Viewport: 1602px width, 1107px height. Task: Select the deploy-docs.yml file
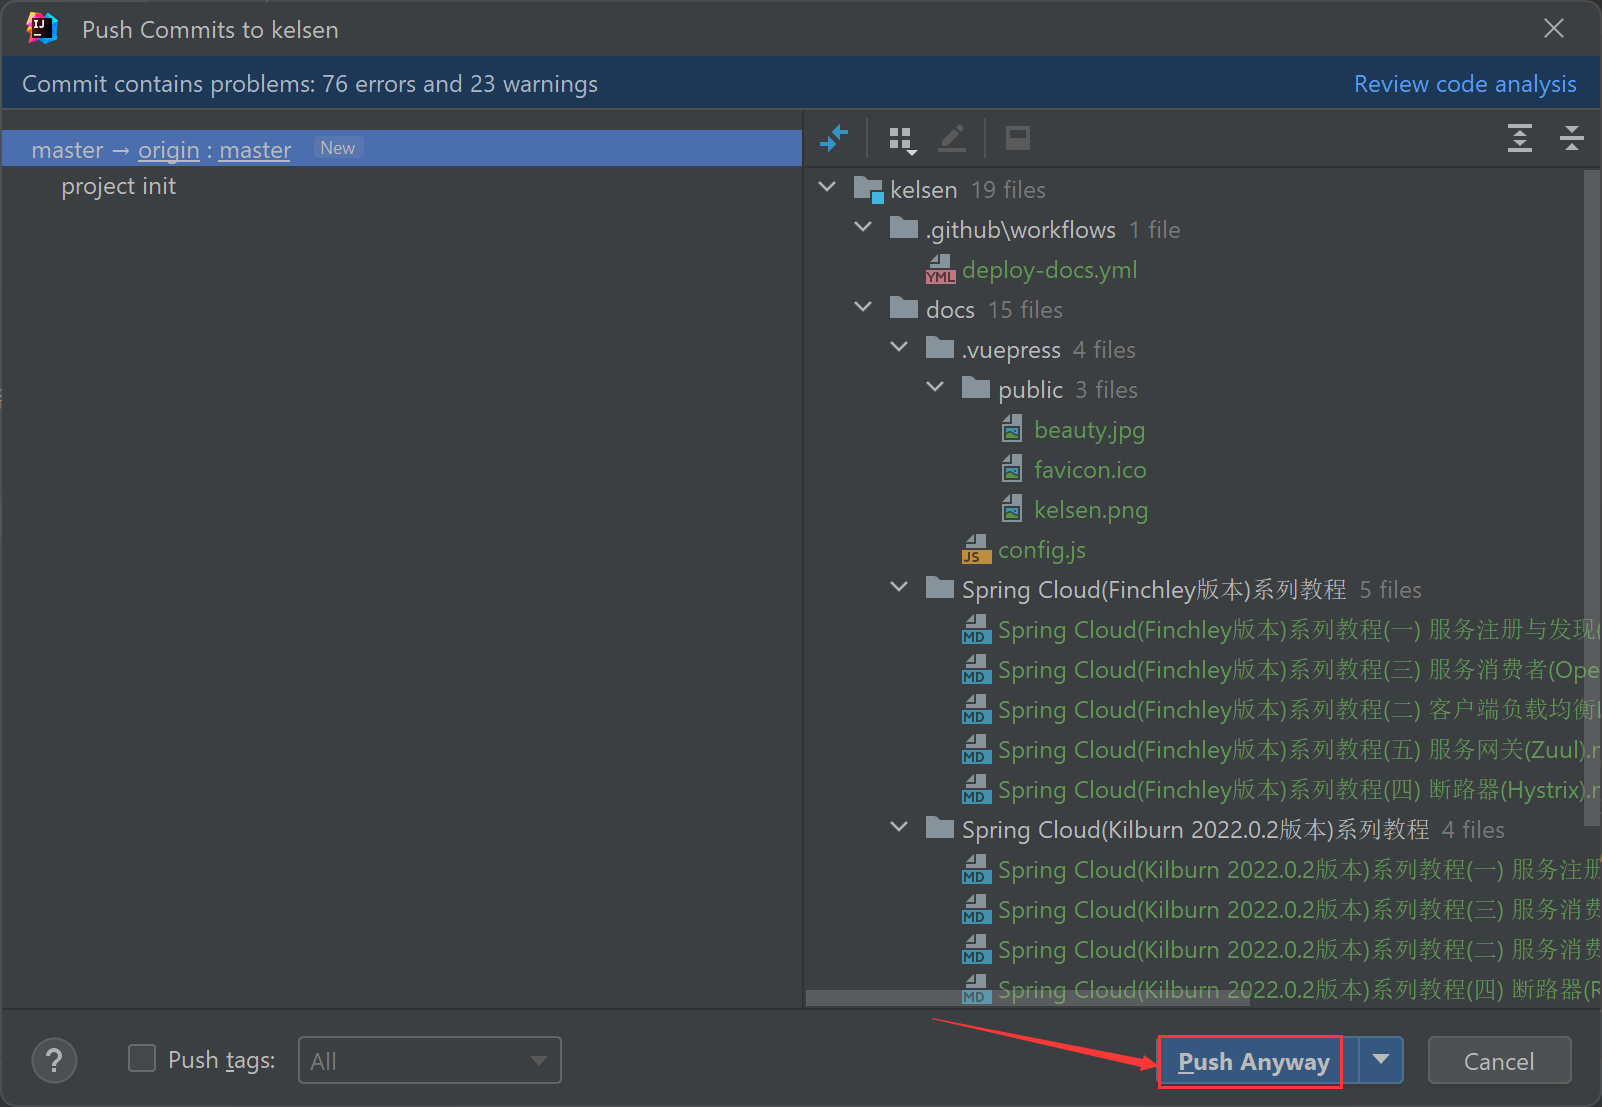[1048, 270]
